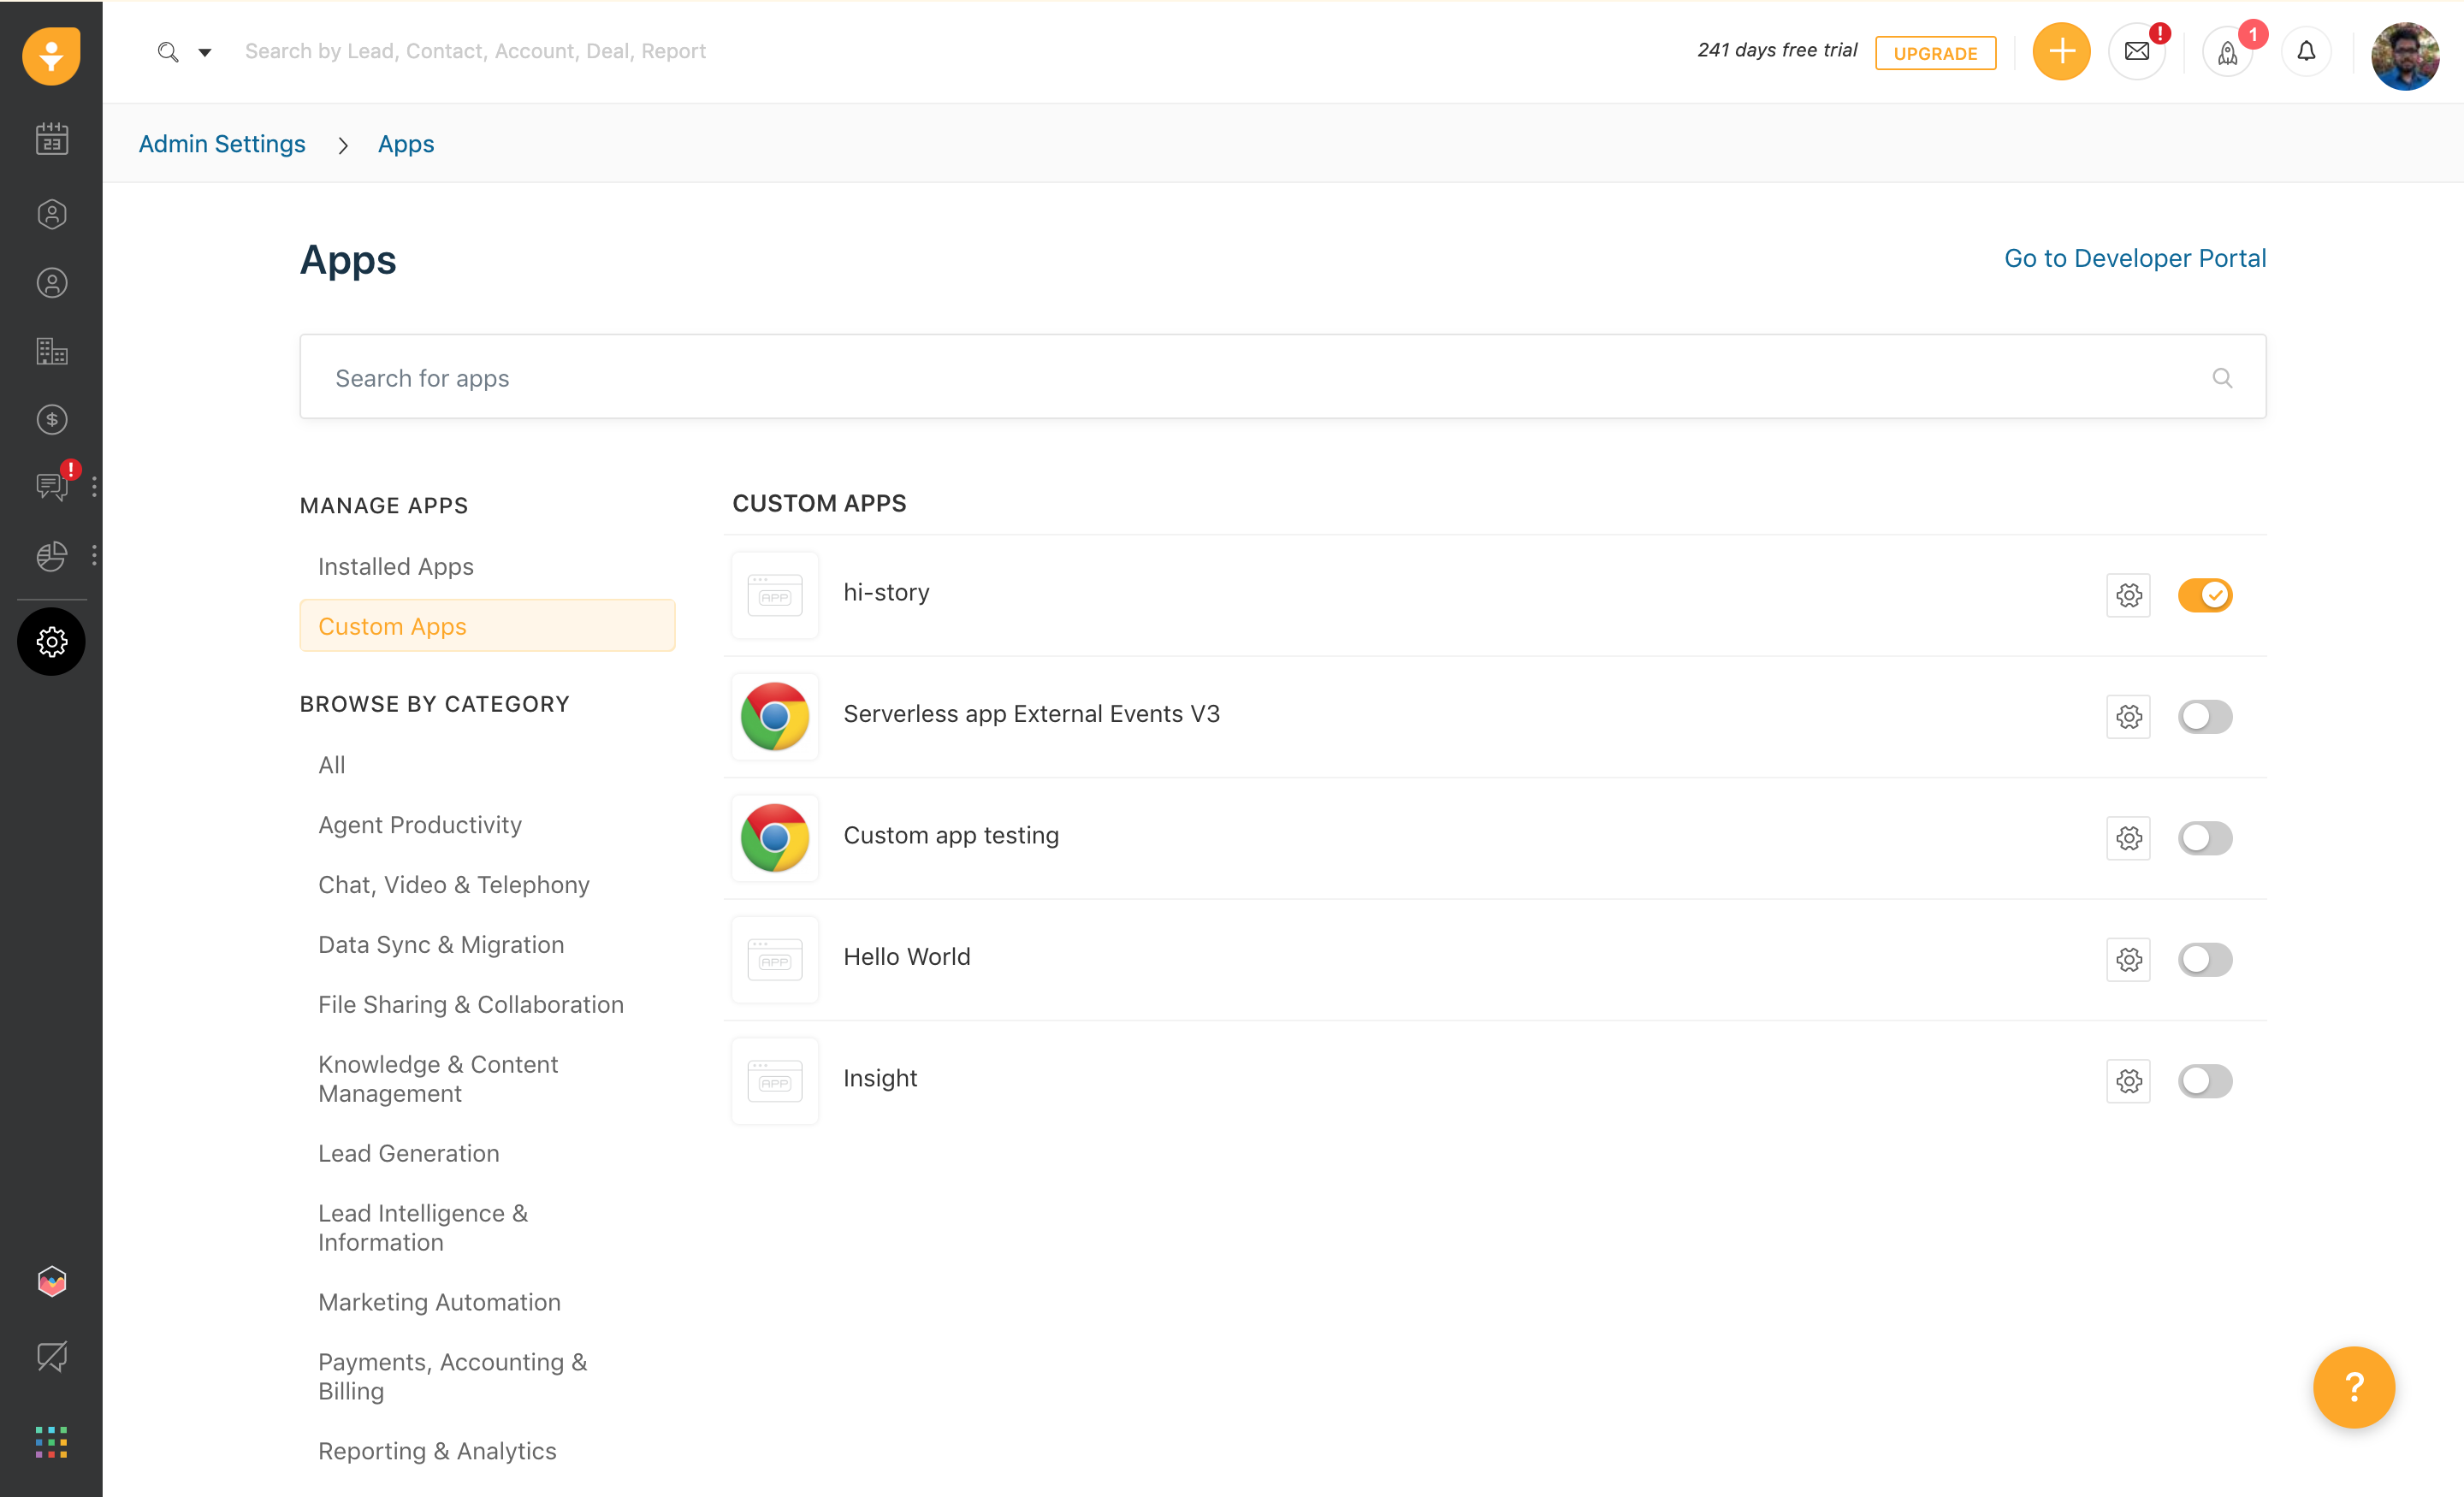Open the notifications bell icon
The image size is (2464, 1497).
point(2306,52)
